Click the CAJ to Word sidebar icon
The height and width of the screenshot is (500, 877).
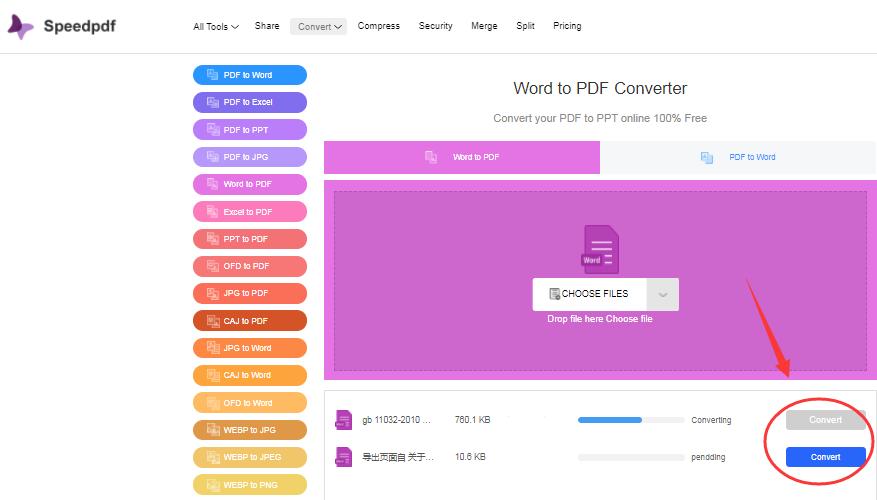[x=213, y=375]
